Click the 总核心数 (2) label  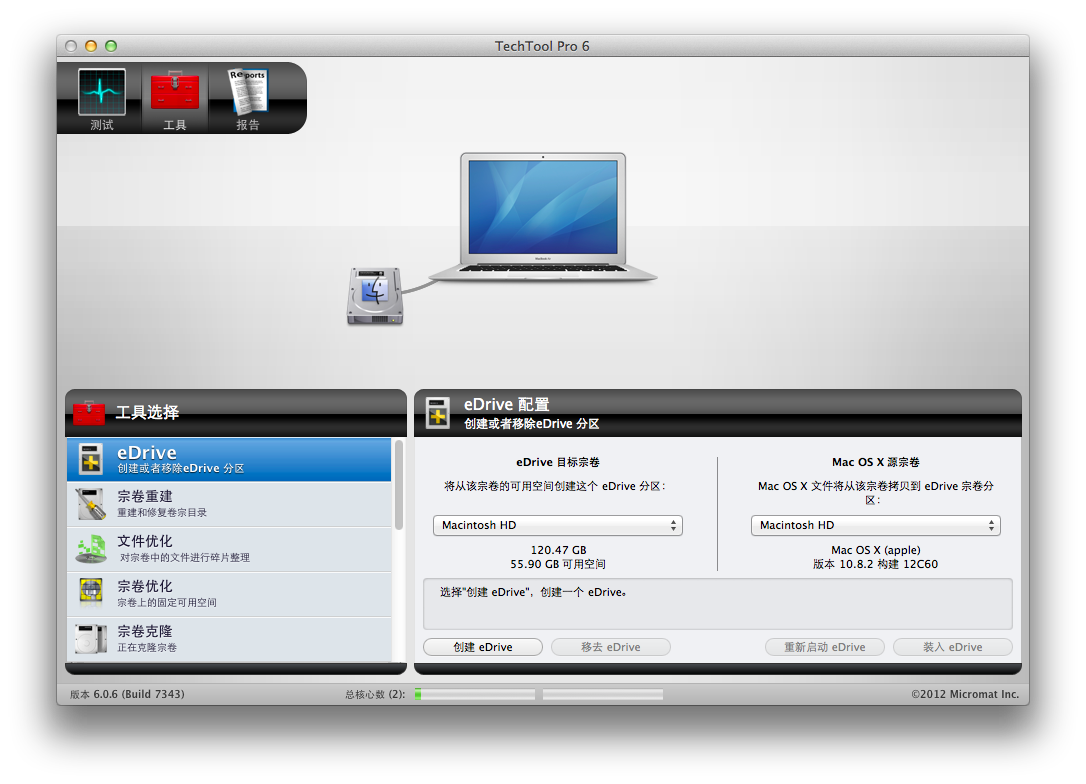click(375, 694)
